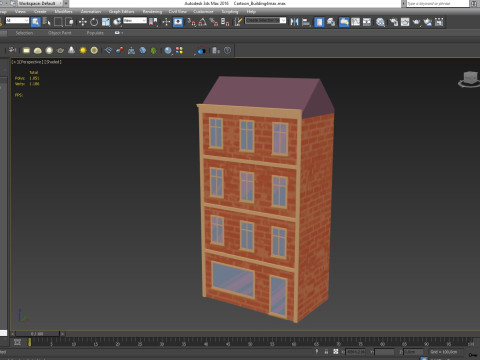Click the green tree icon
The width and height of the screenshot is (480, 360).
(154, 50)
